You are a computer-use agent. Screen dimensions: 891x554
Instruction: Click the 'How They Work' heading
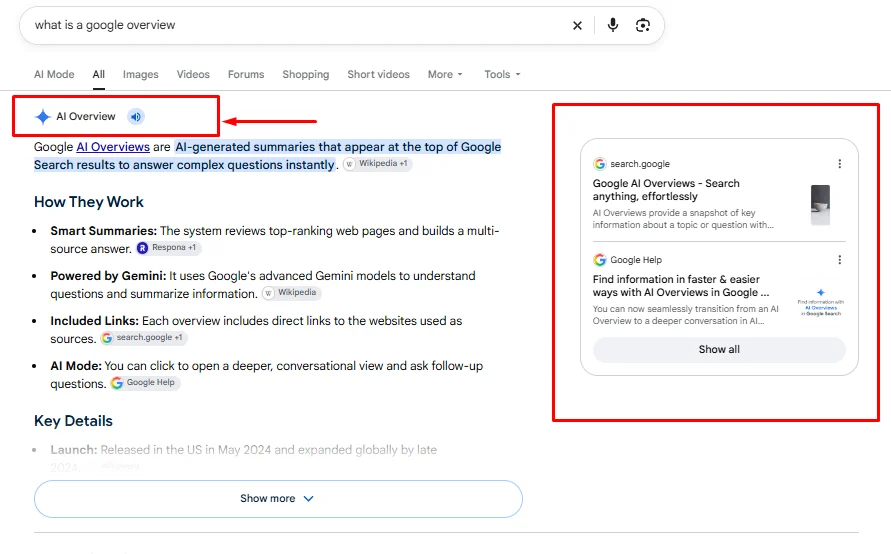coord(89,202)
